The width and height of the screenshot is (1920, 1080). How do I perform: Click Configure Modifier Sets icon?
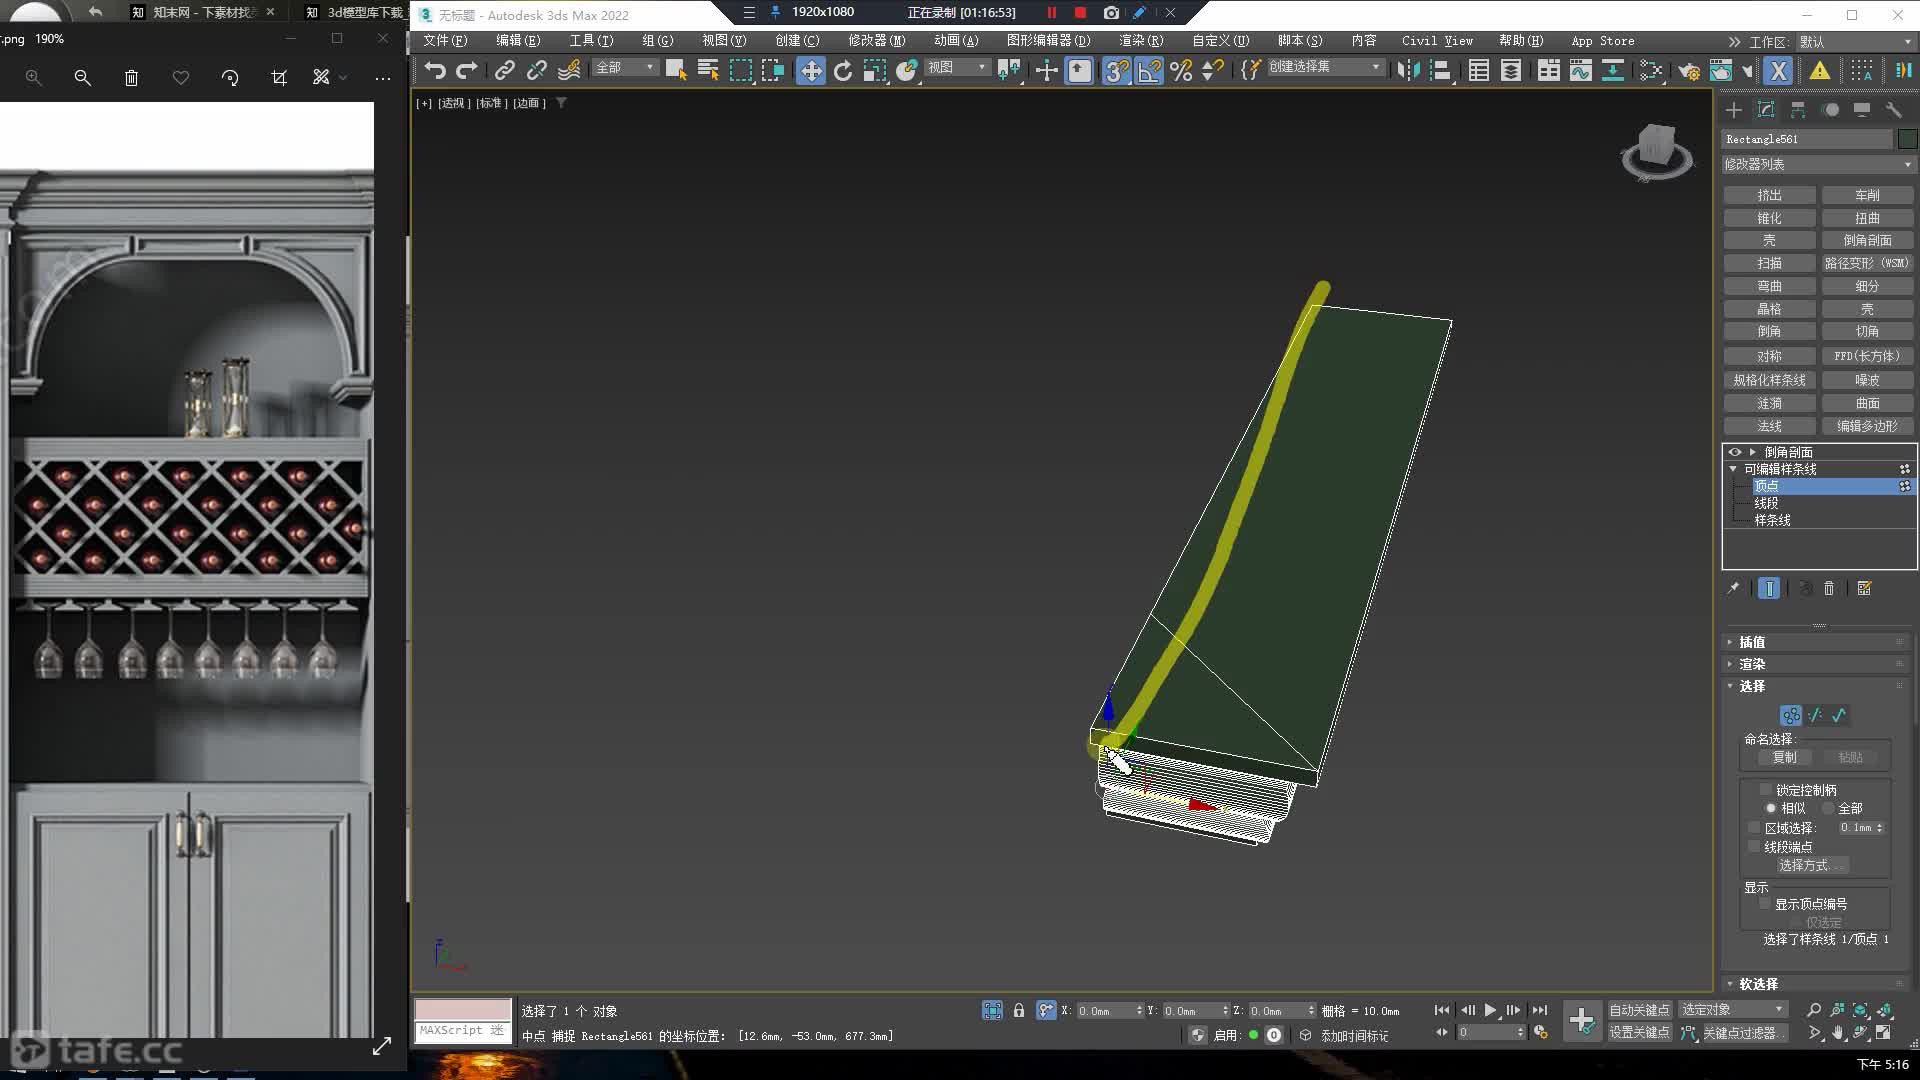(1865, 589)
